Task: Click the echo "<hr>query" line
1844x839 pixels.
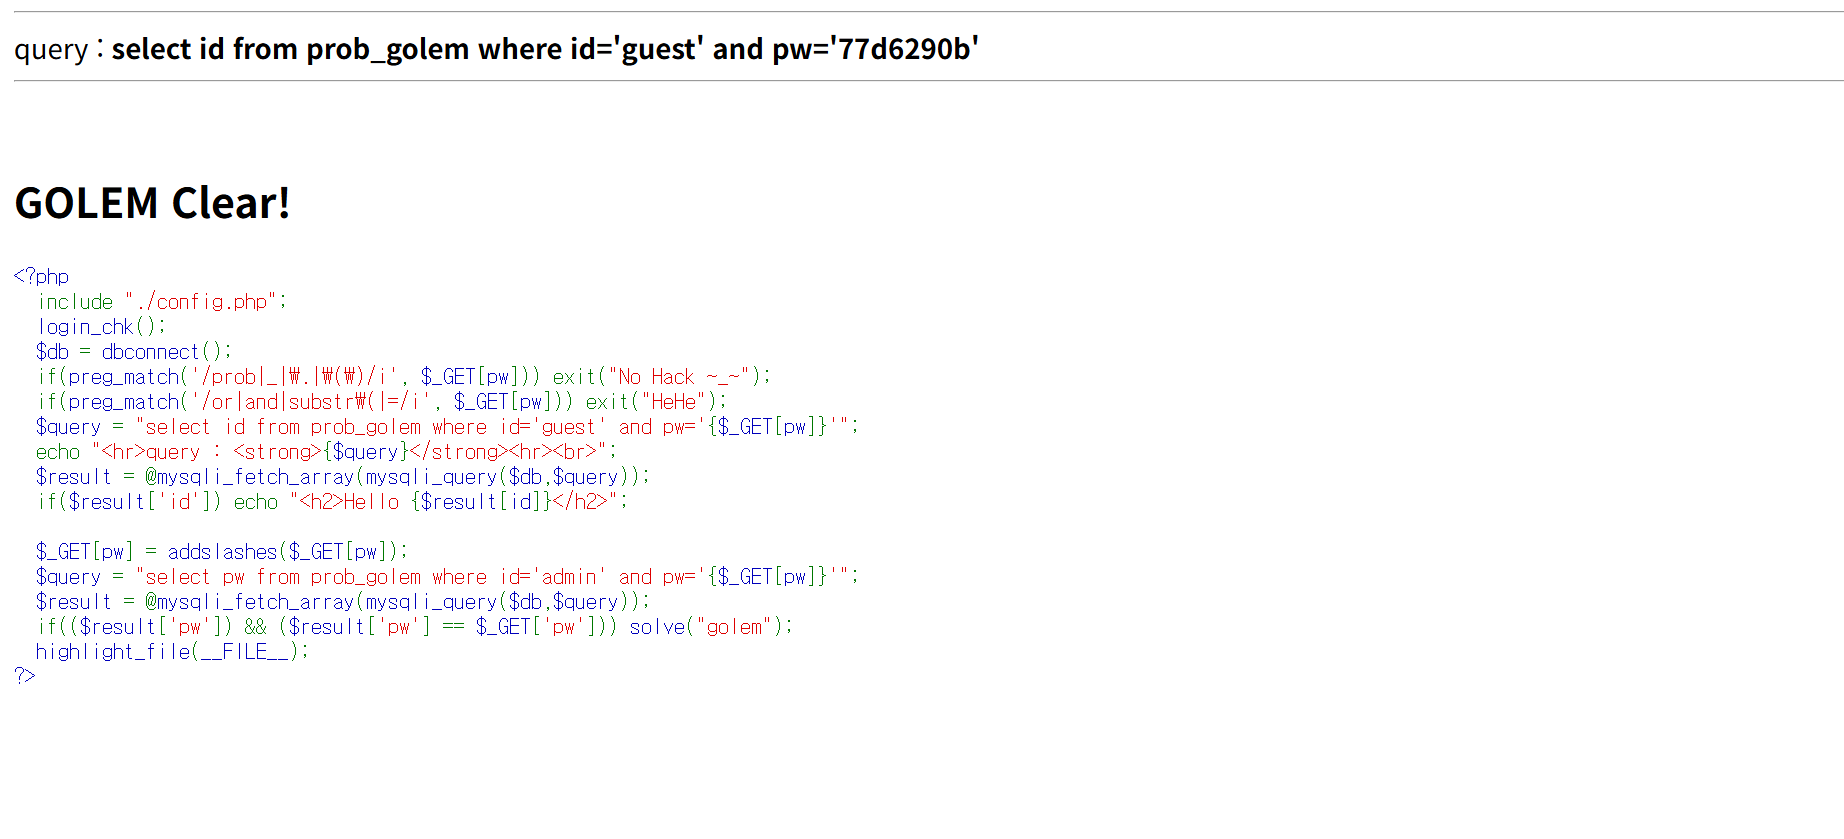Action: 326,451
